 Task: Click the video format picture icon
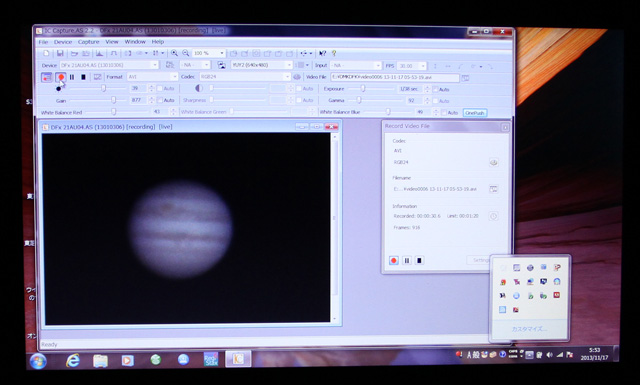pos(221,65)
